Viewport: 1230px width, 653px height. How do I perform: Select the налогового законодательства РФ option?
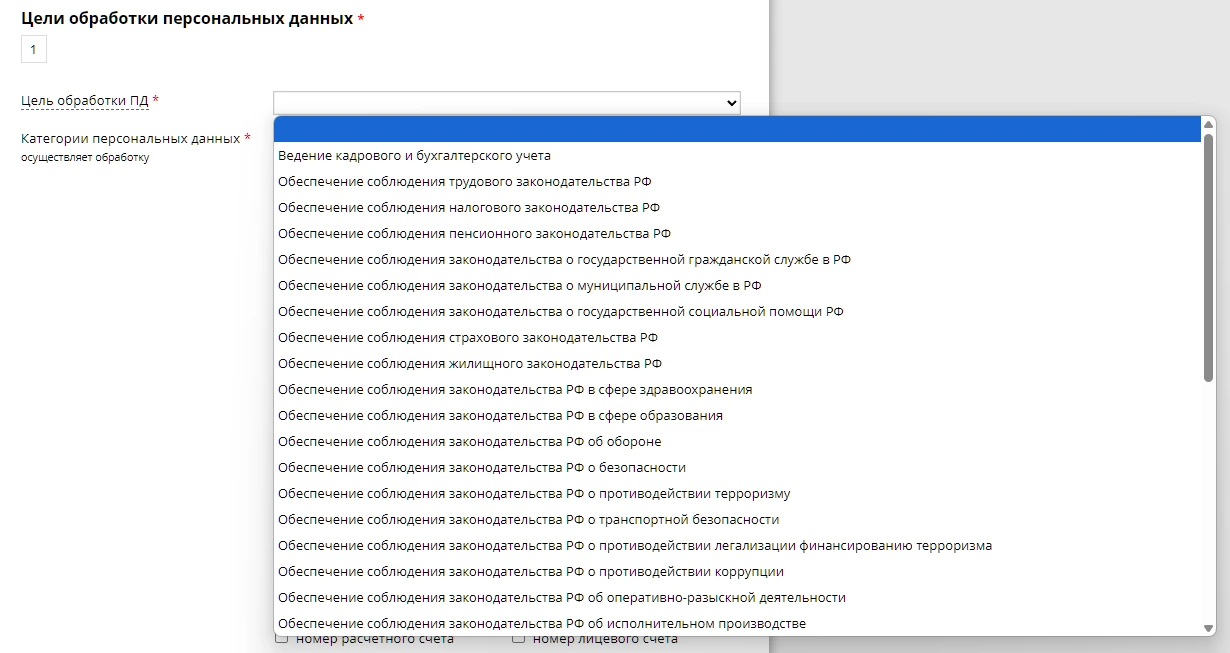pyautogui.click(x=469, y=208)
